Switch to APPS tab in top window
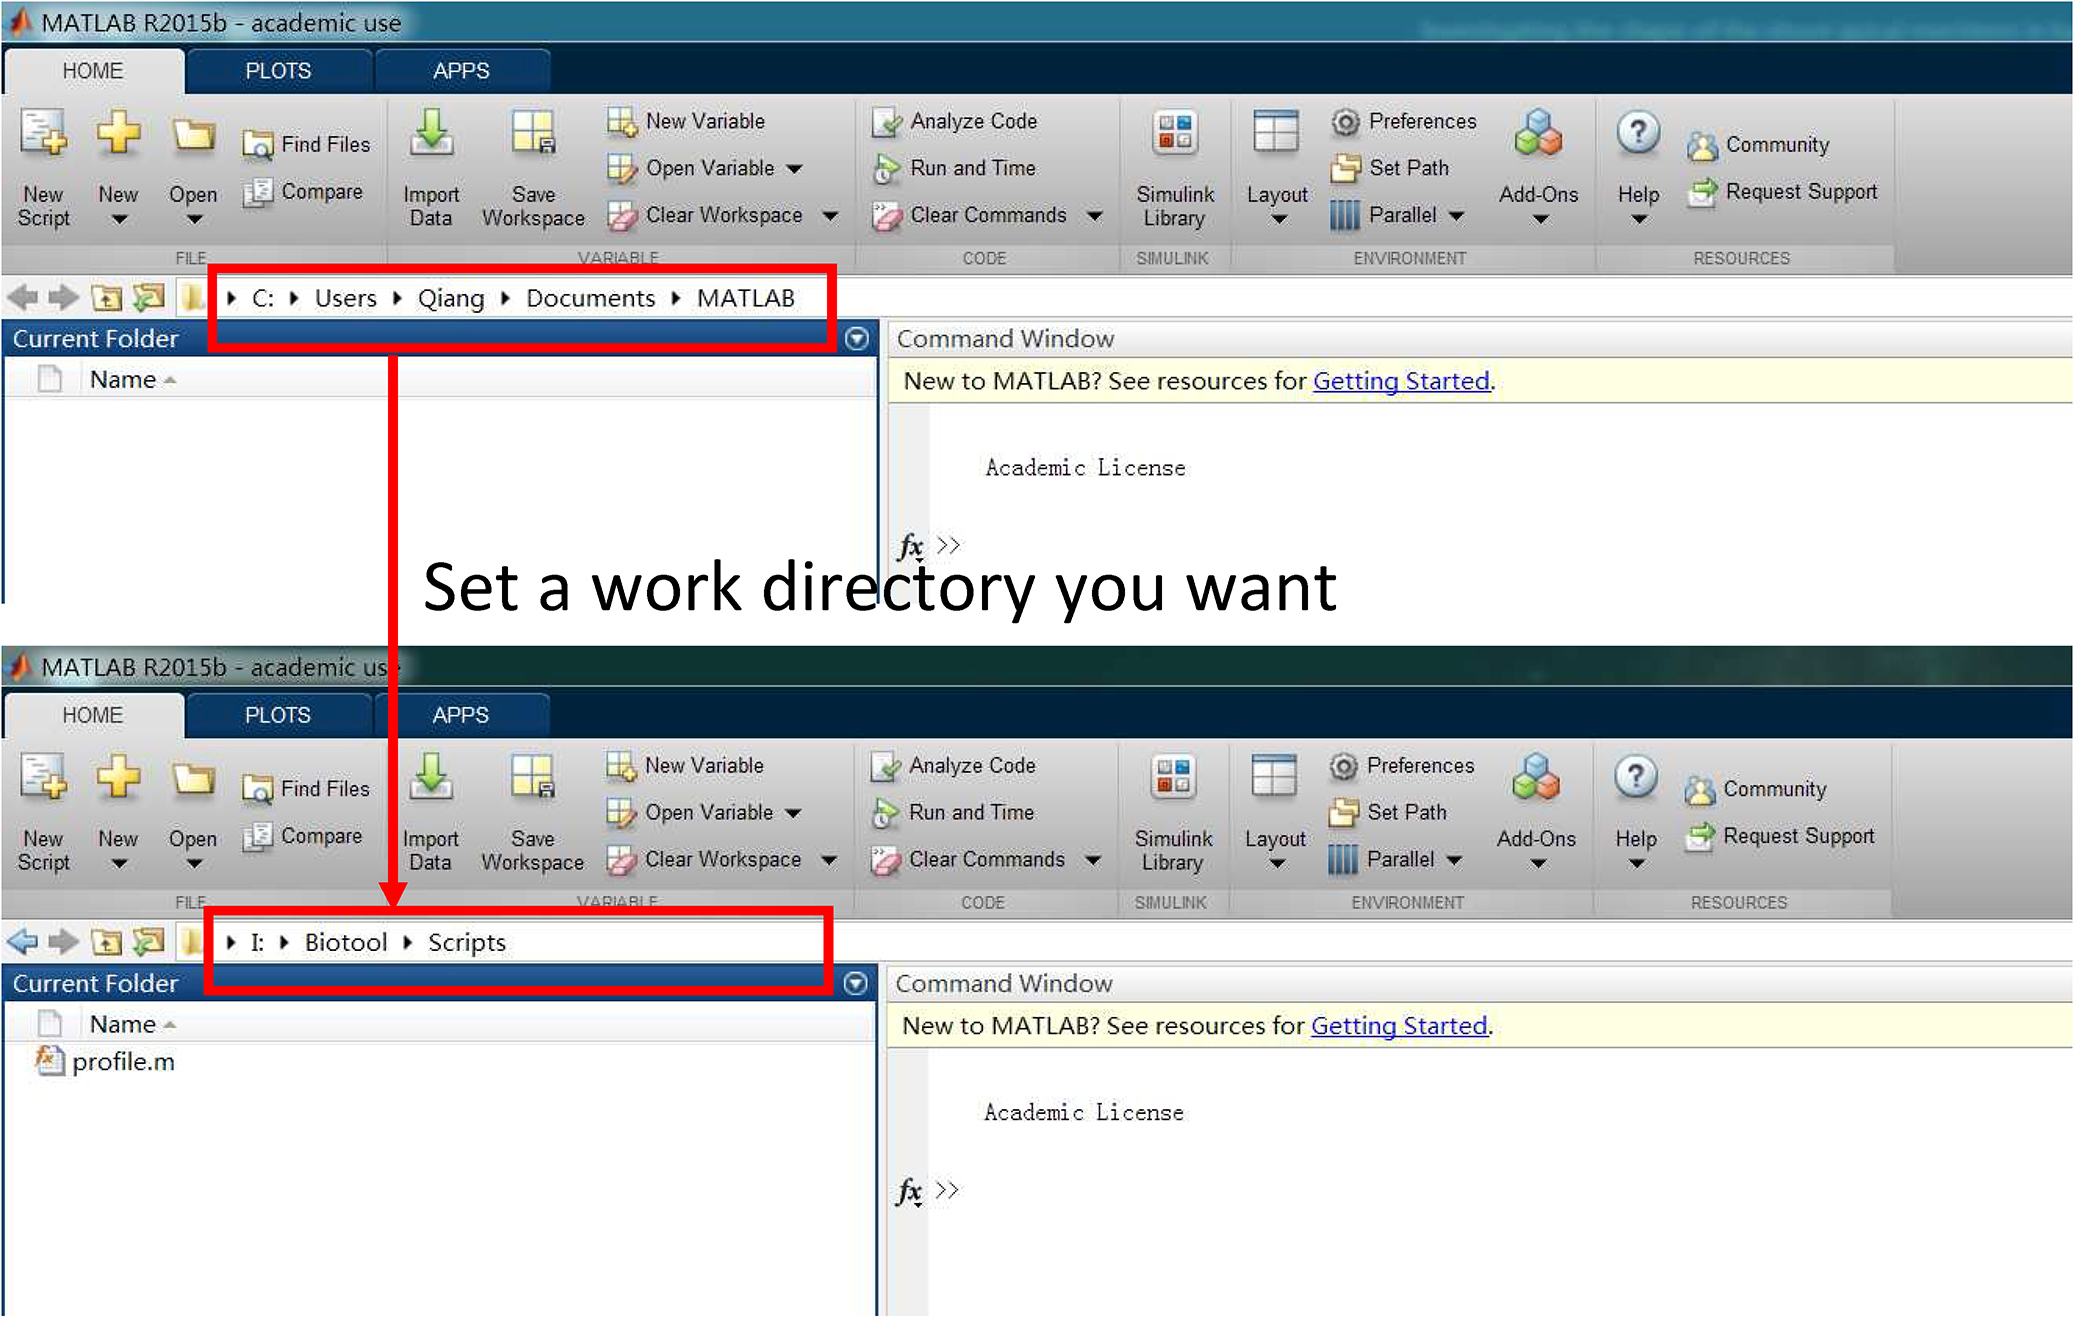 461,71
